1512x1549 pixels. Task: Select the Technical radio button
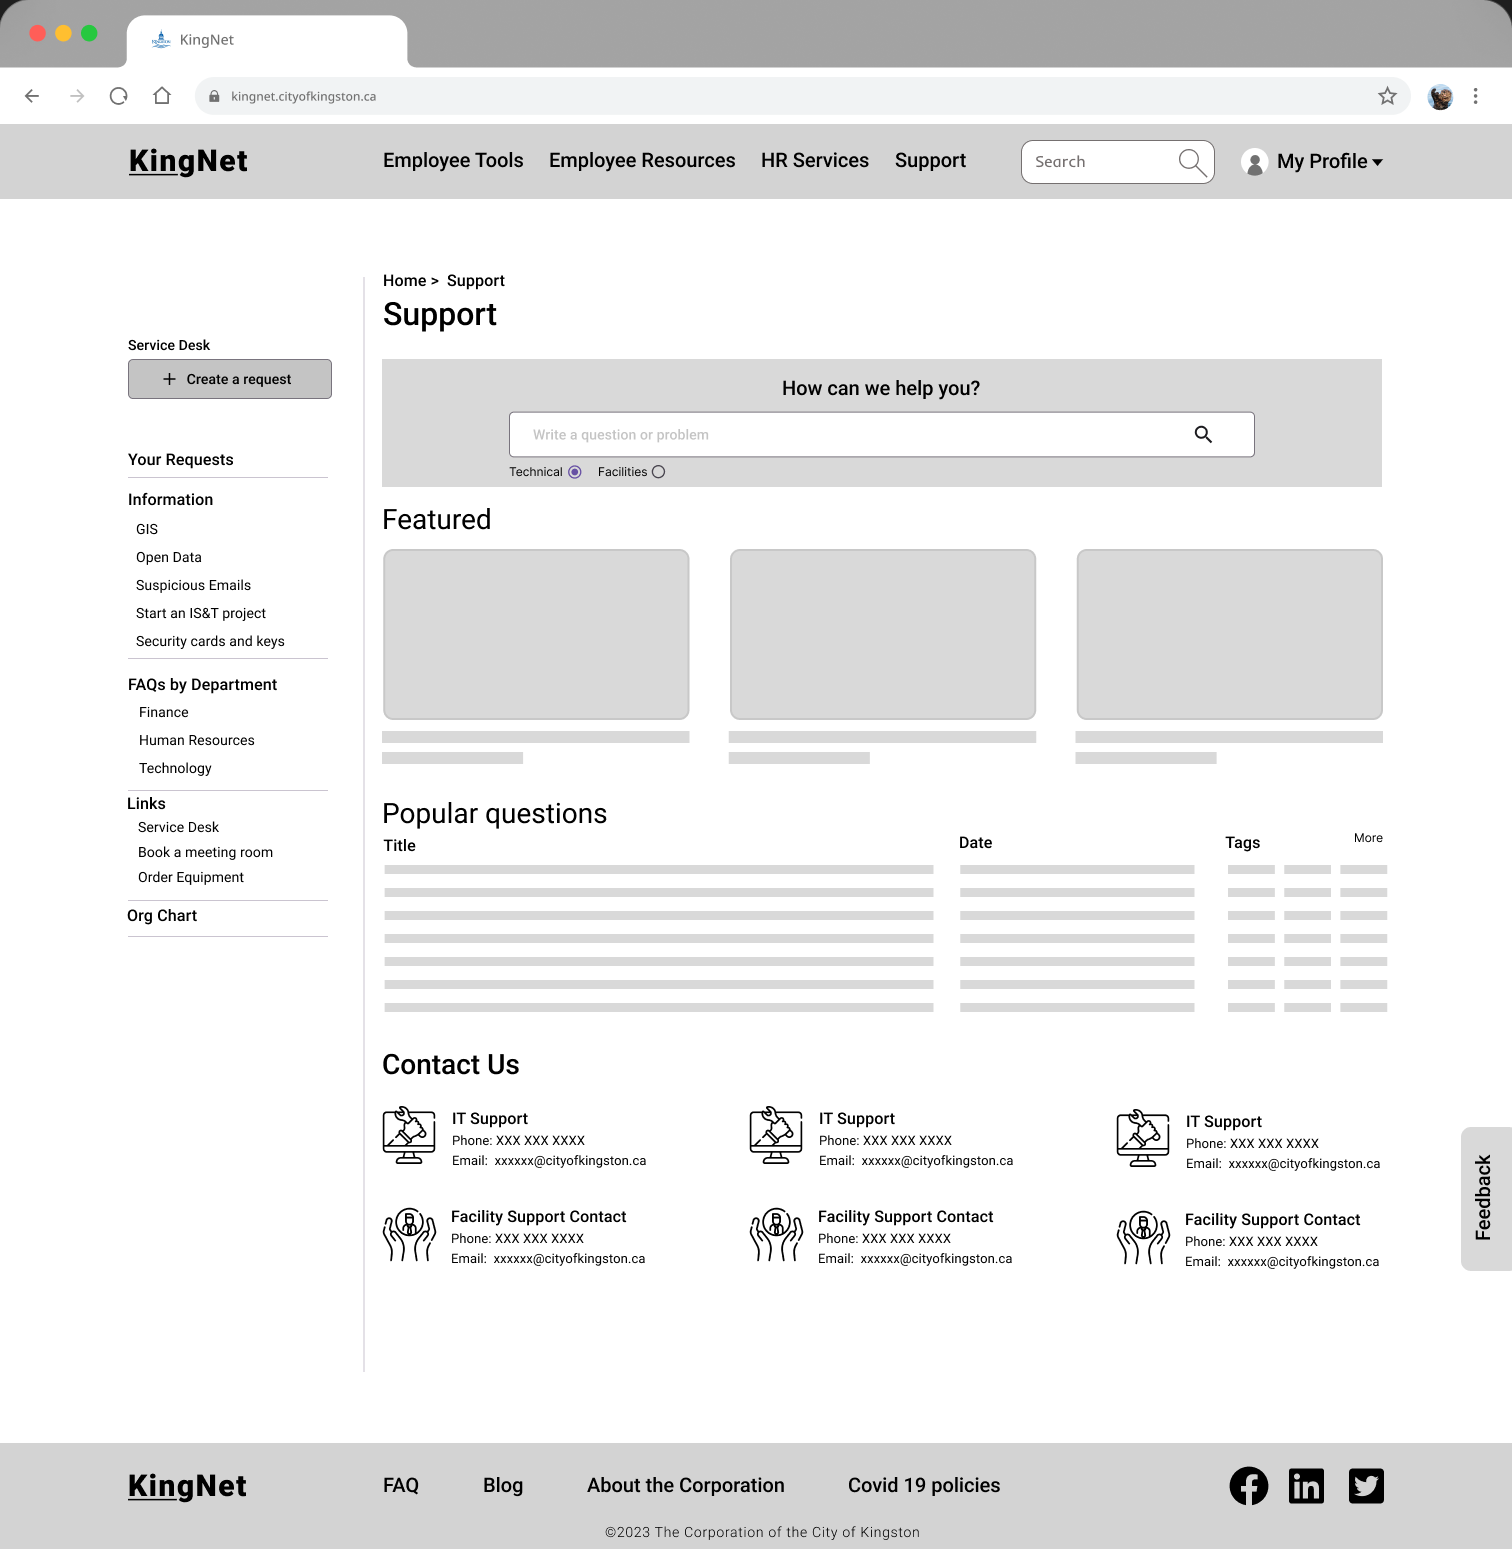tap(575, 471)
